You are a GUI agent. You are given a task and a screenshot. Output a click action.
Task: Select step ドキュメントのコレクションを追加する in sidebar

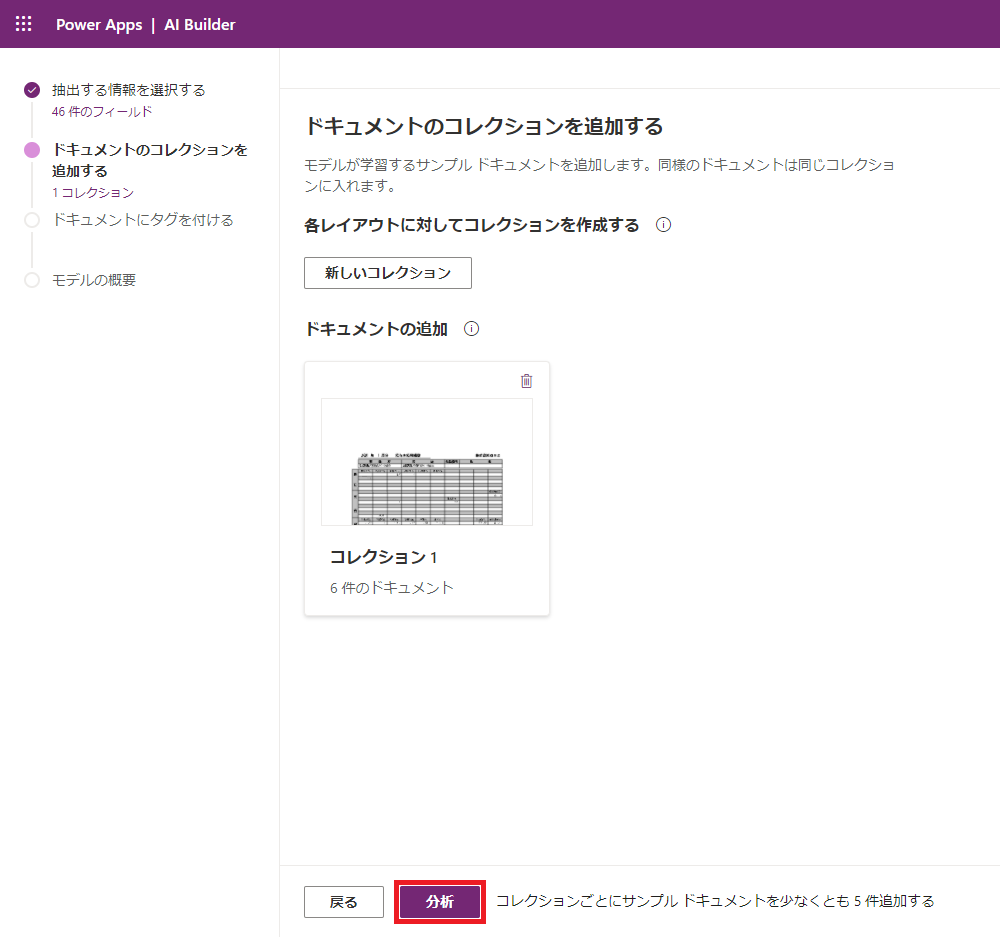pyautogui.click(x=150, y=160)
